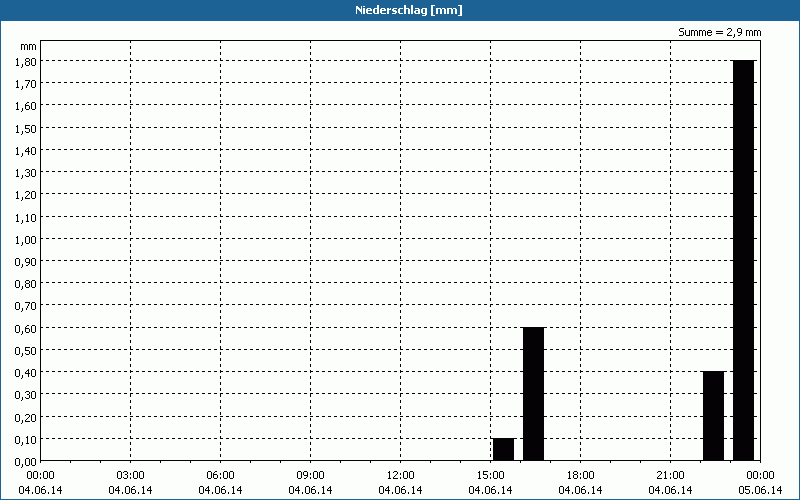The image size is (800, 500).
Task: Select the 12:00 time label
Action: [401, 476]
